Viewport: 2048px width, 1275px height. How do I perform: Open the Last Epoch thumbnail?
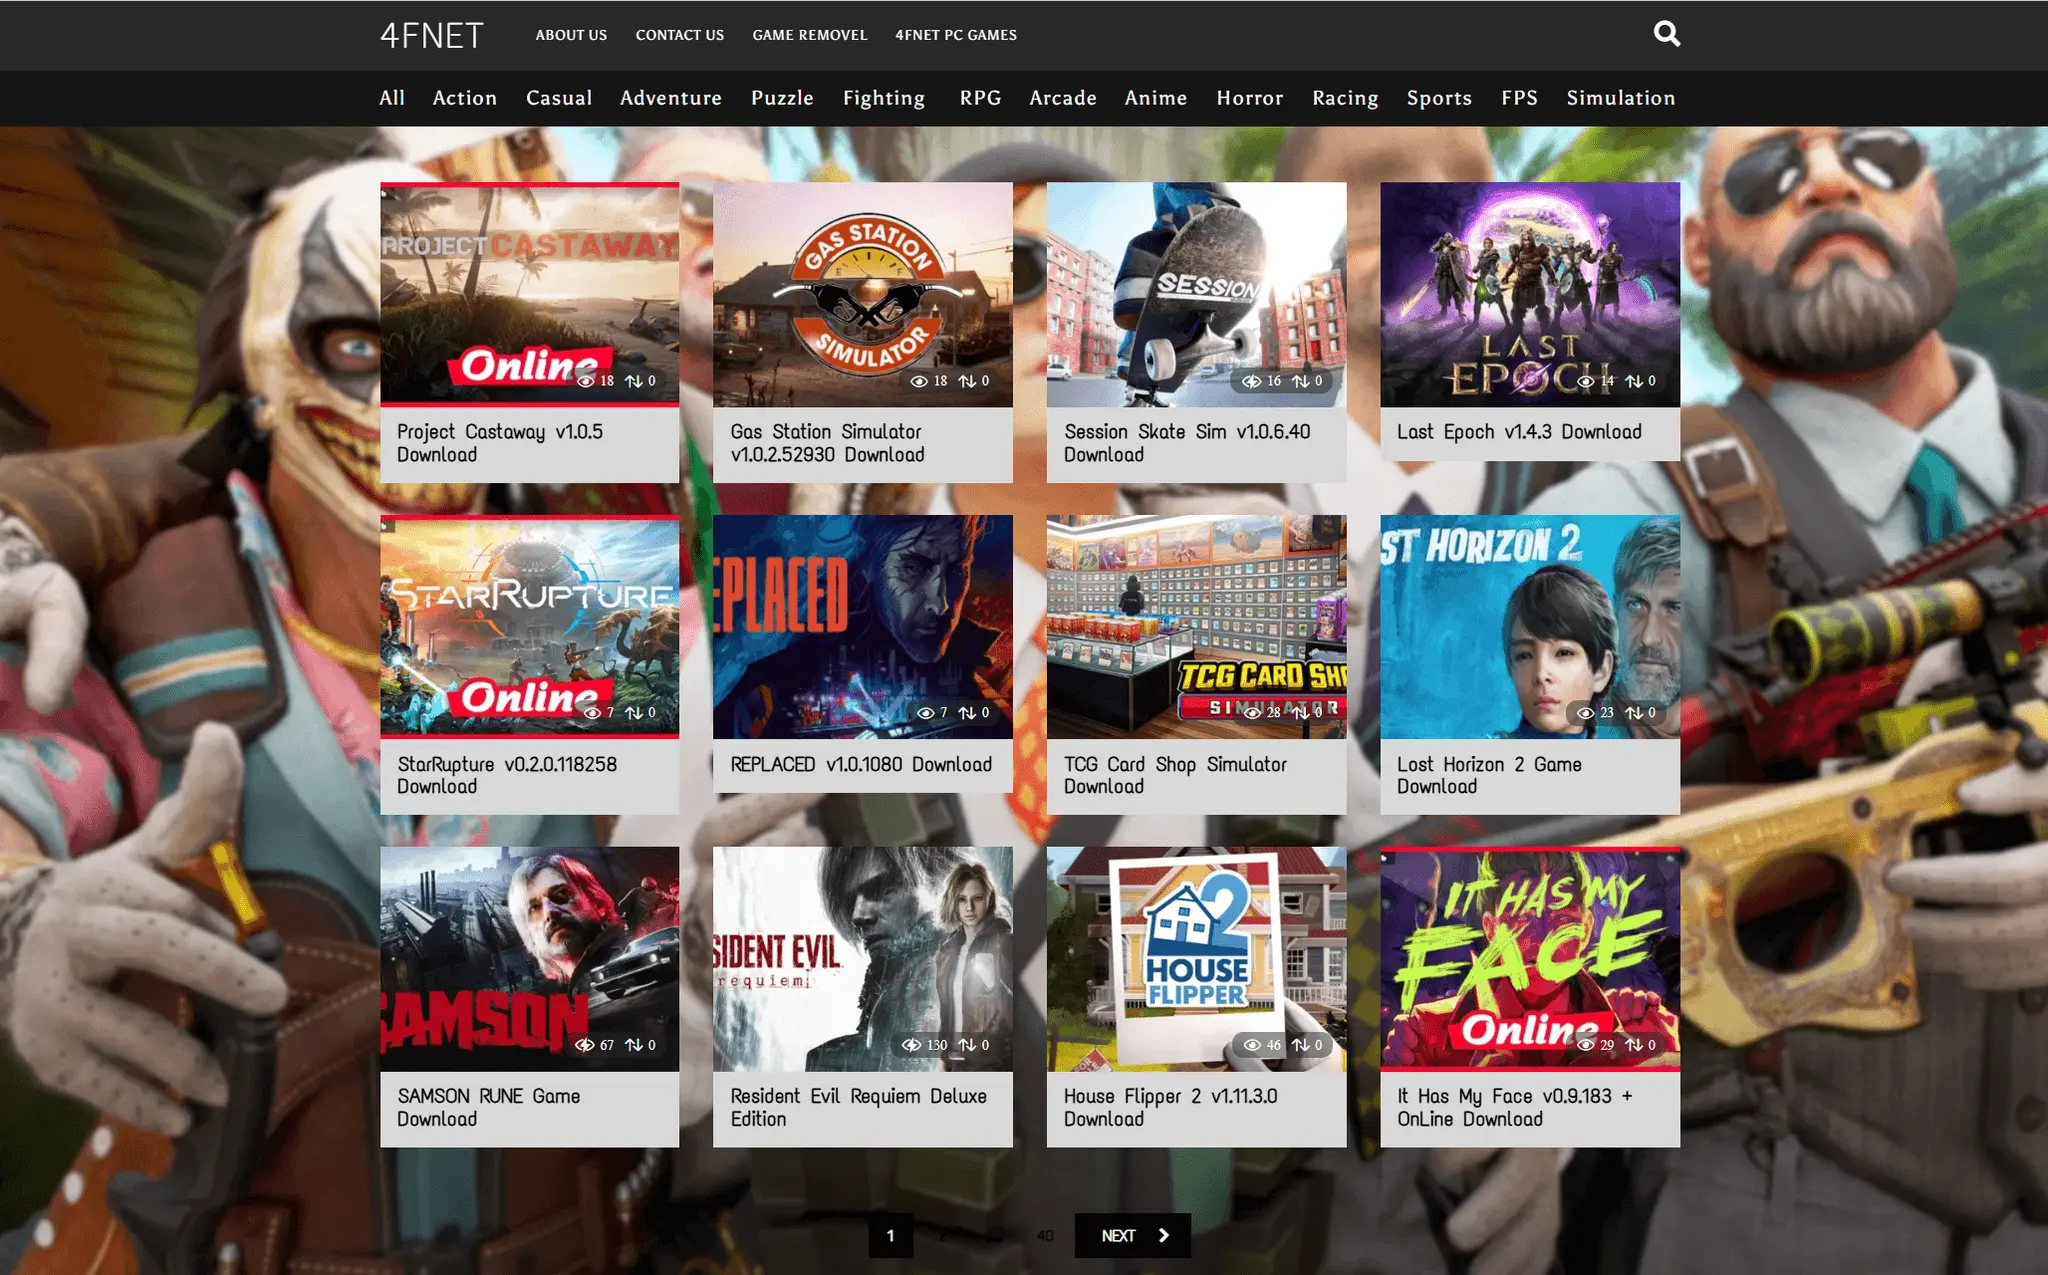click(1530, 295)
